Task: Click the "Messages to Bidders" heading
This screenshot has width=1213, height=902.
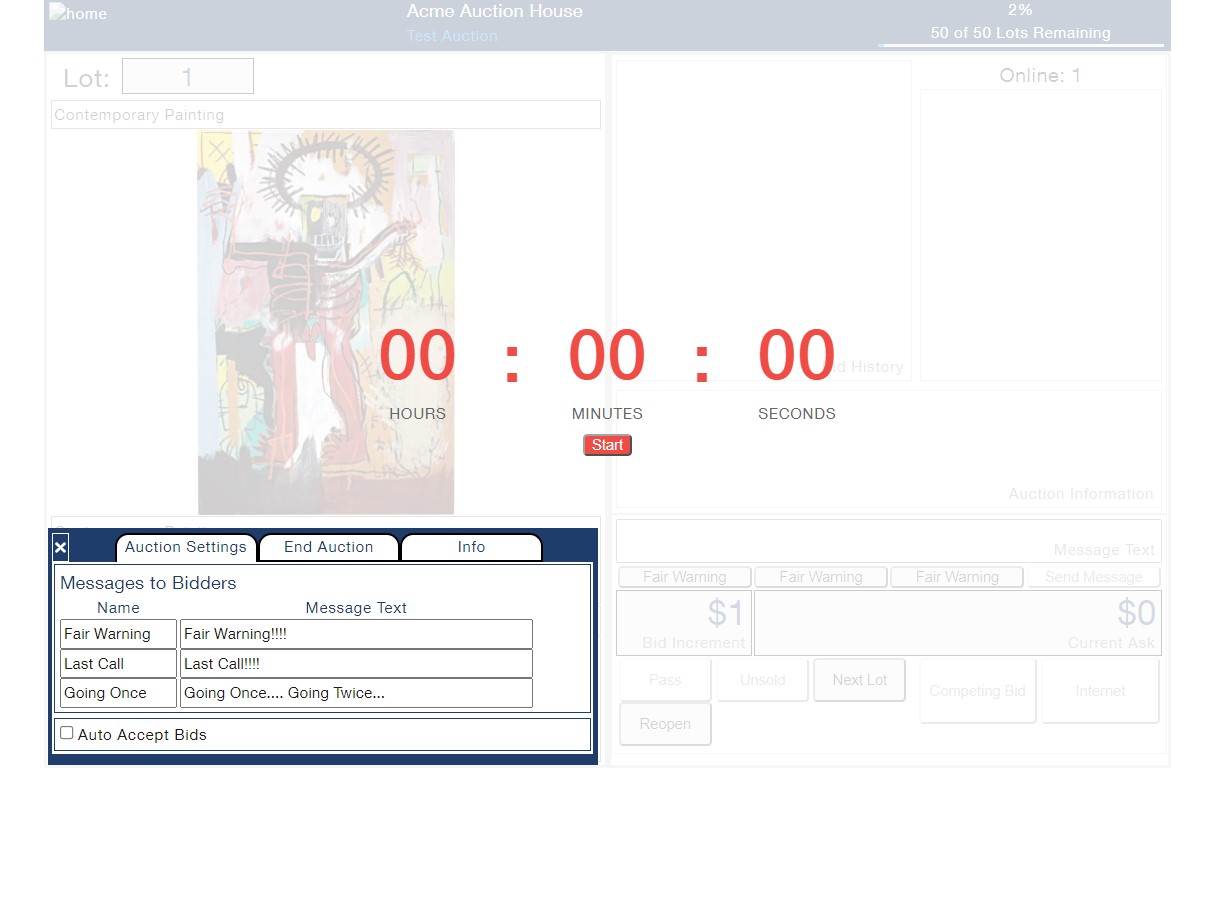Action: click(x=148, y=583)
